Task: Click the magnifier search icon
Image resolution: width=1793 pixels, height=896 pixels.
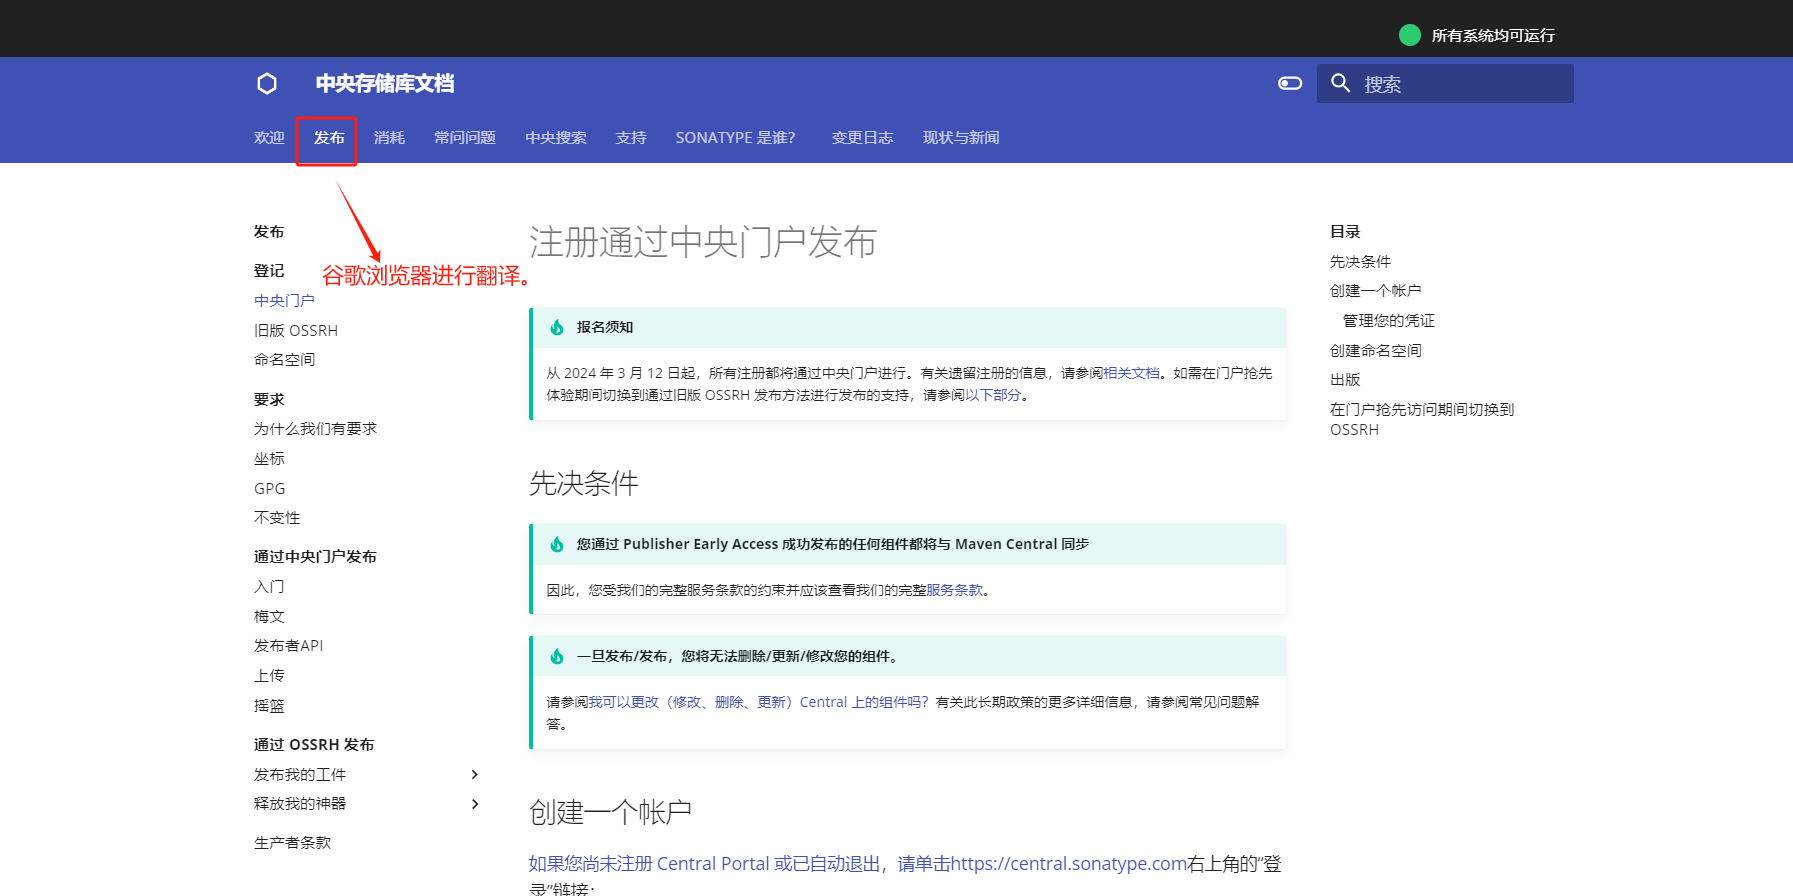Action: [1340, 83]
